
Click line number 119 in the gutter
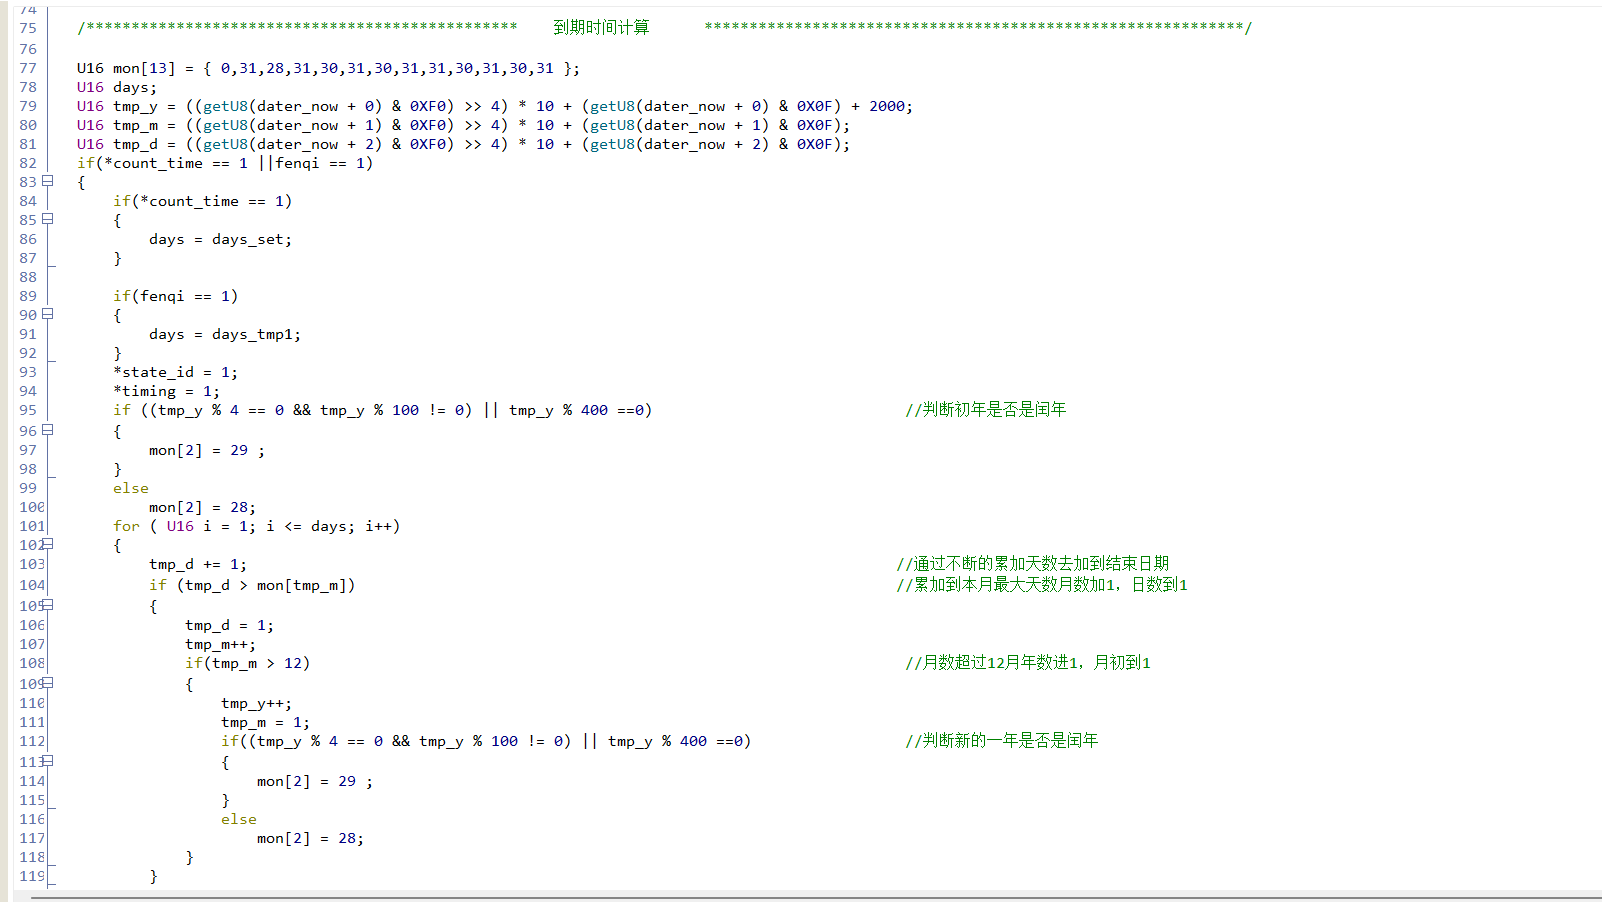click(x=32, y=876)
